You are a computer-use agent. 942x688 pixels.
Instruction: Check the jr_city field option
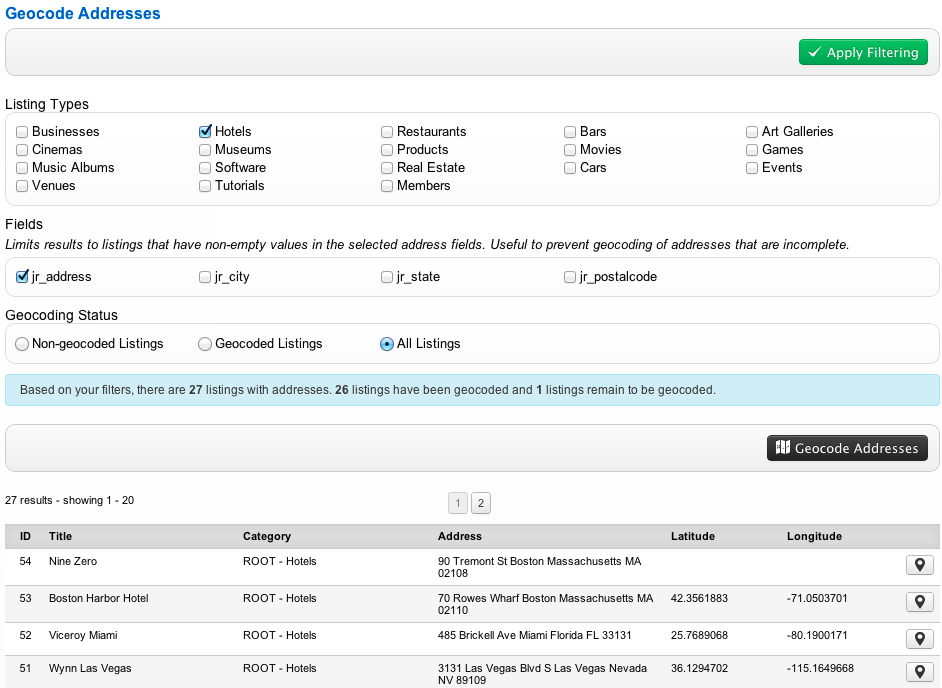coord(205,277)
